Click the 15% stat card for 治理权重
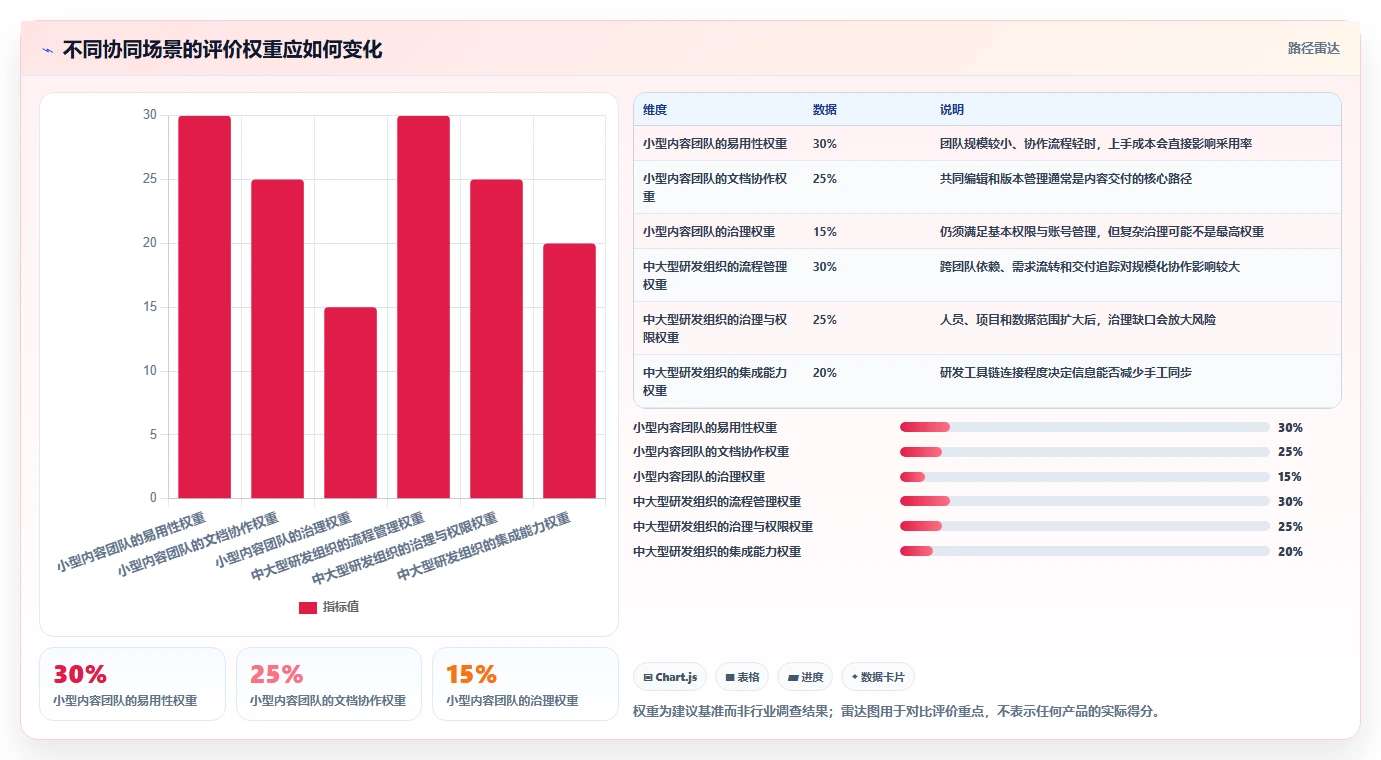The width and height of the screenshot is (1381, 760). click(x=525, y=684)
